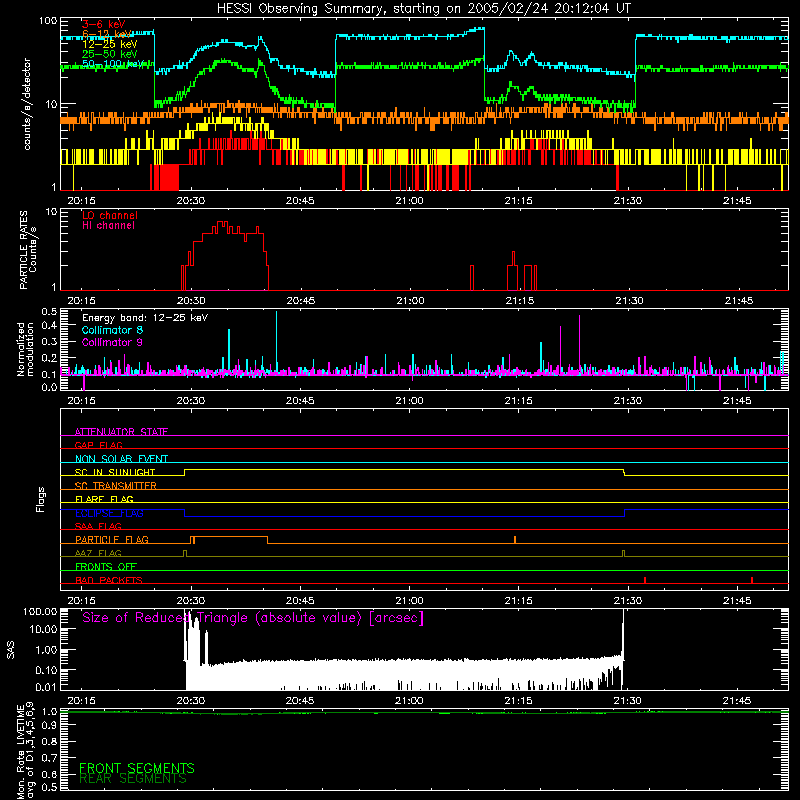Screen dimensions: 800x800
Task: Click the Mon. Rate LIVETIME axis label
Action: pyautogui.click(x=26, y=752)
